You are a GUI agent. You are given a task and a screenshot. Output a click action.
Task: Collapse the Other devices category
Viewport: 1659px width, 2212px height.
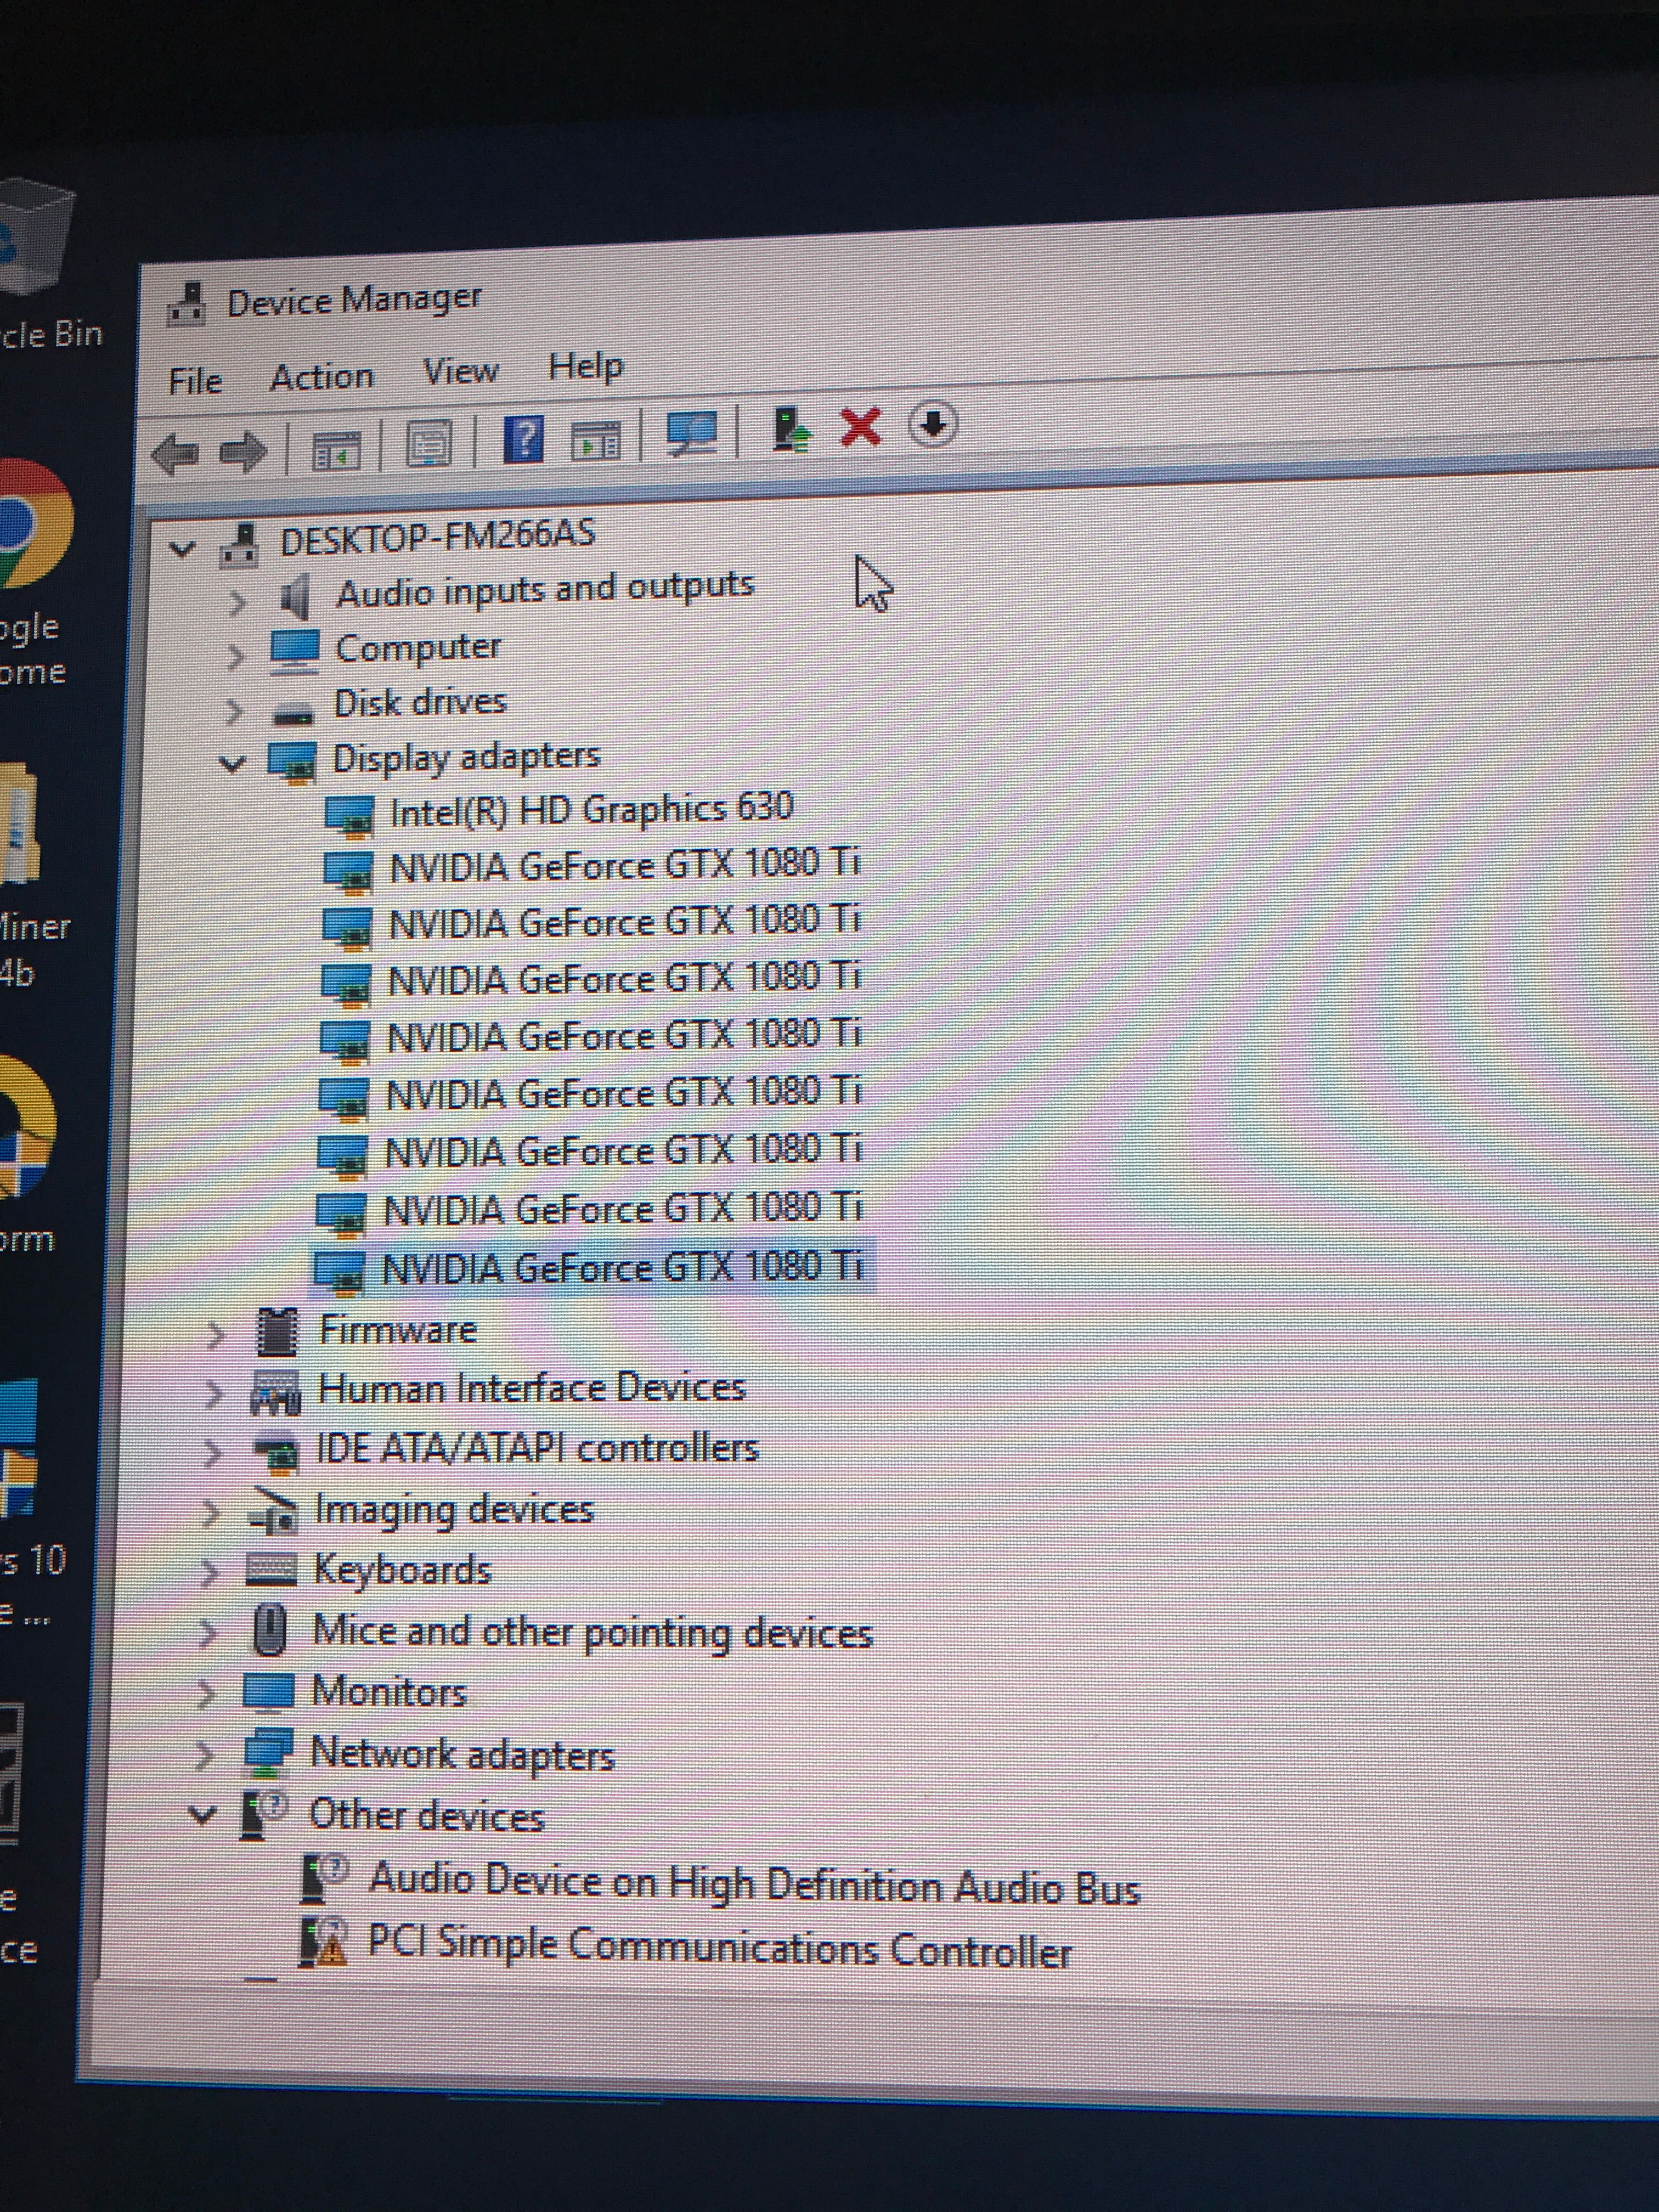[x=203, y=1815]
